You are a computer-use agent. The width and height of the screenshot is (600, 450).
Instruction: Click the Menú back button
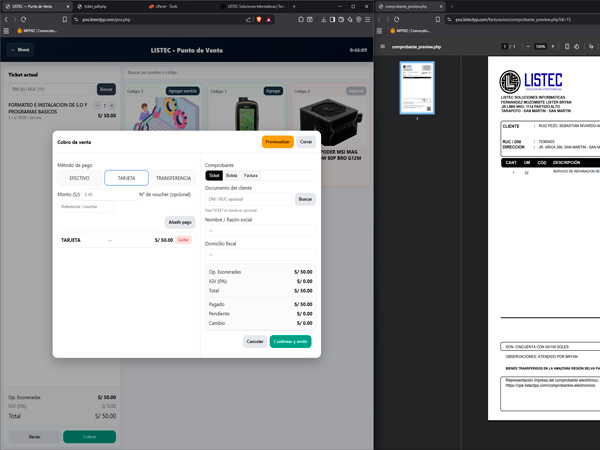pyautogui.click(x=20, y=50)
